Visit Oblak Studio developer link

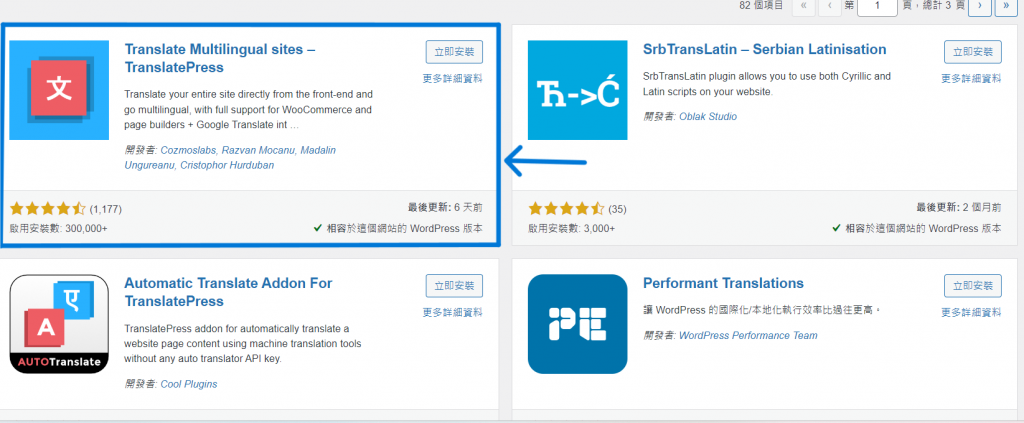[x=708, y=117]
